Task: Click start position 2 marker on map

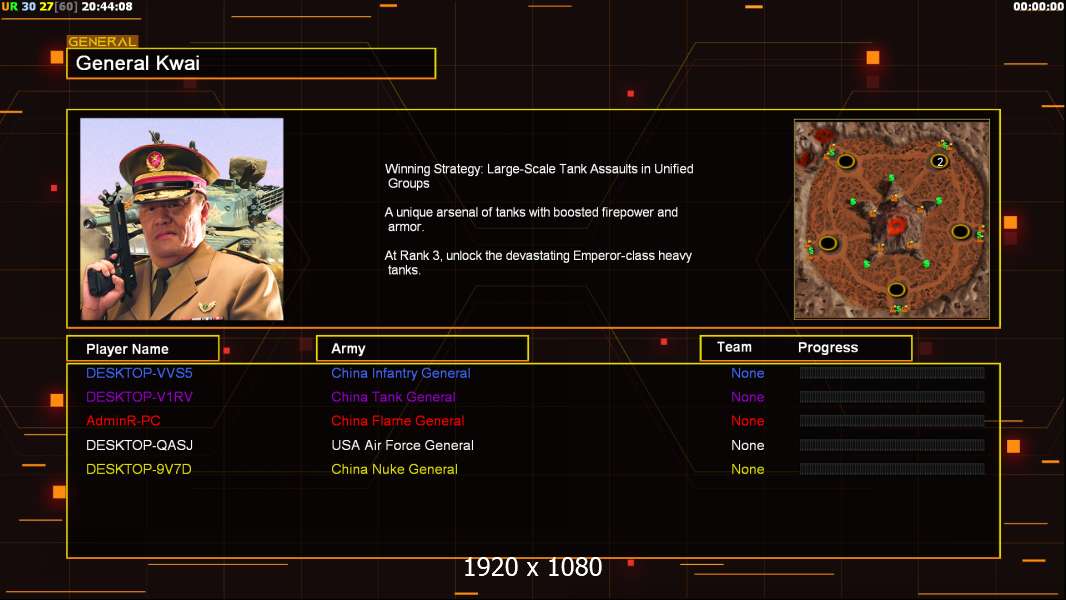Action: (x=940, y=161)
